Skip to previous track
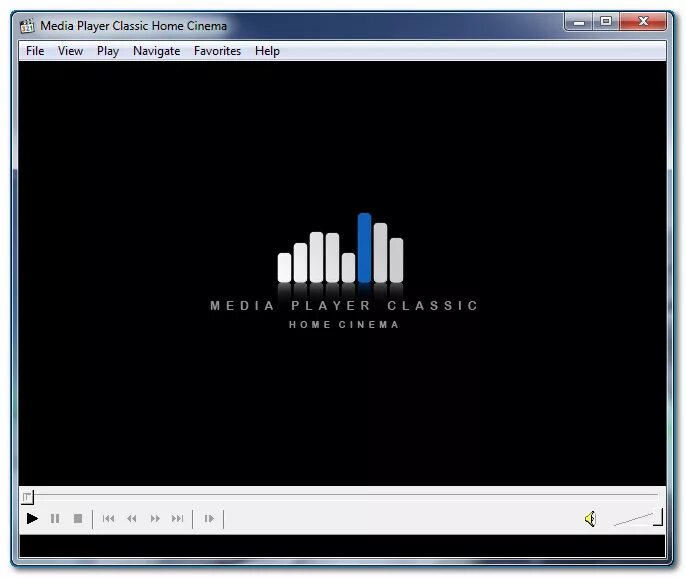686x578 pixels. tap(108, 518)
